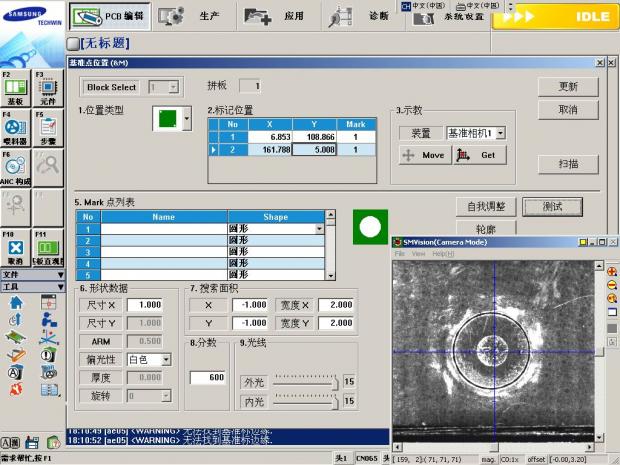Click the crossed axes calibration tool icon
The height and width of the screenshot is (465, 620).
[x=49, y=337]
